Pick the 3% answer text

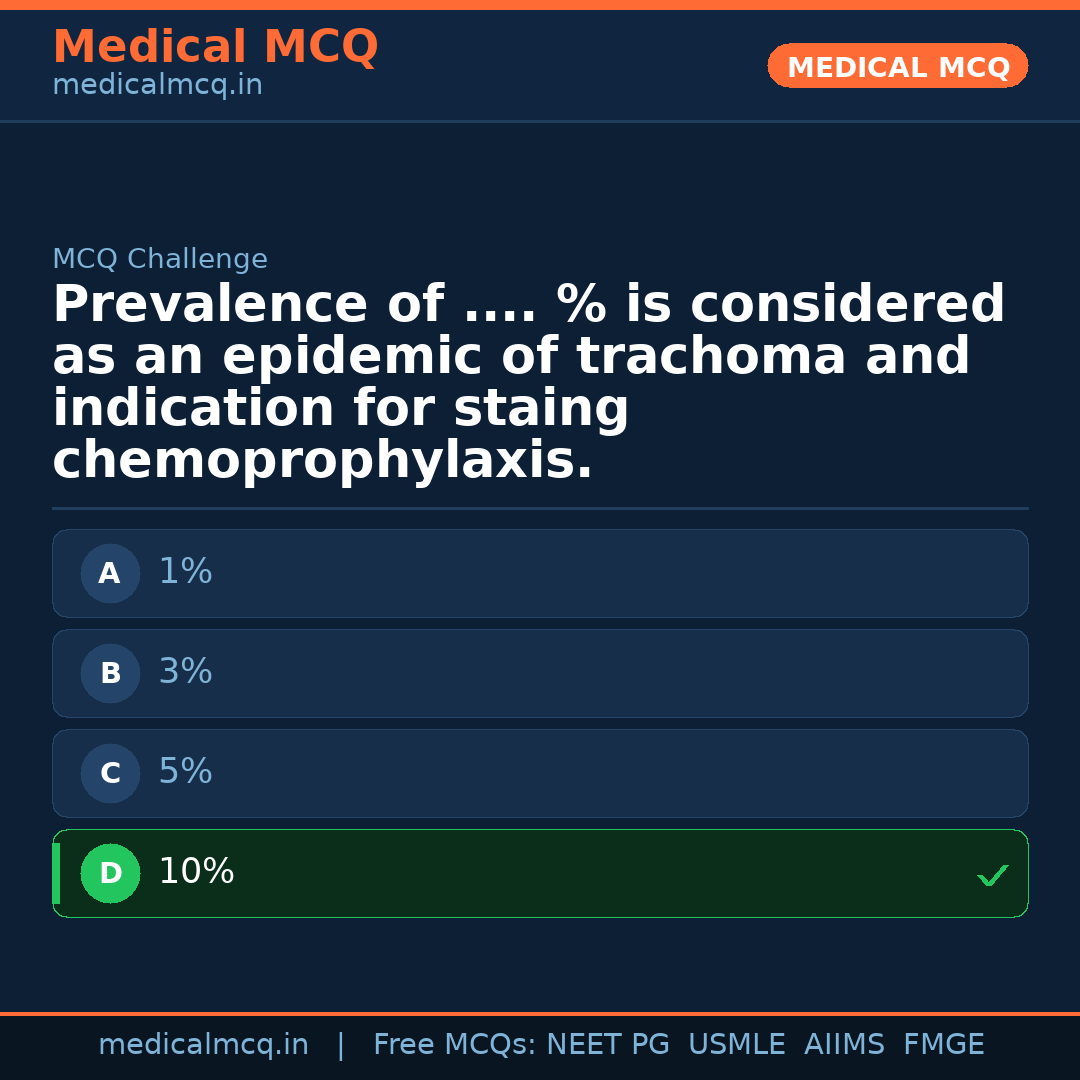pos(185,672)
